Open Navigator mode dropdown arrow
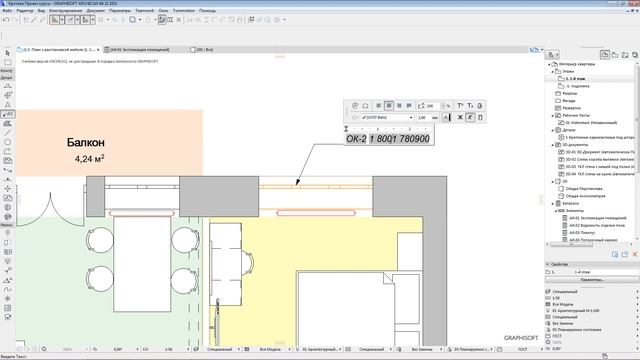Image resolution: width=640 pixels, height=360 pixels. click(x=557, y=55)
